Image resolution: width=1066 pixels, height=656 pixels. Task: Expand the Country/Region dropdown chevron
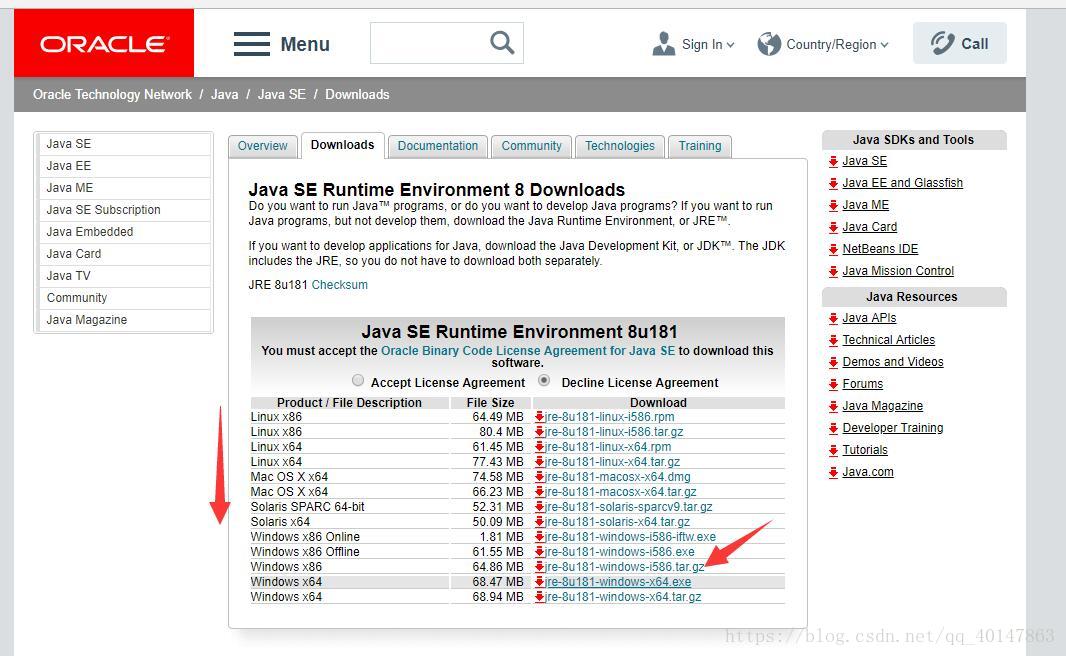coord(884,45)
